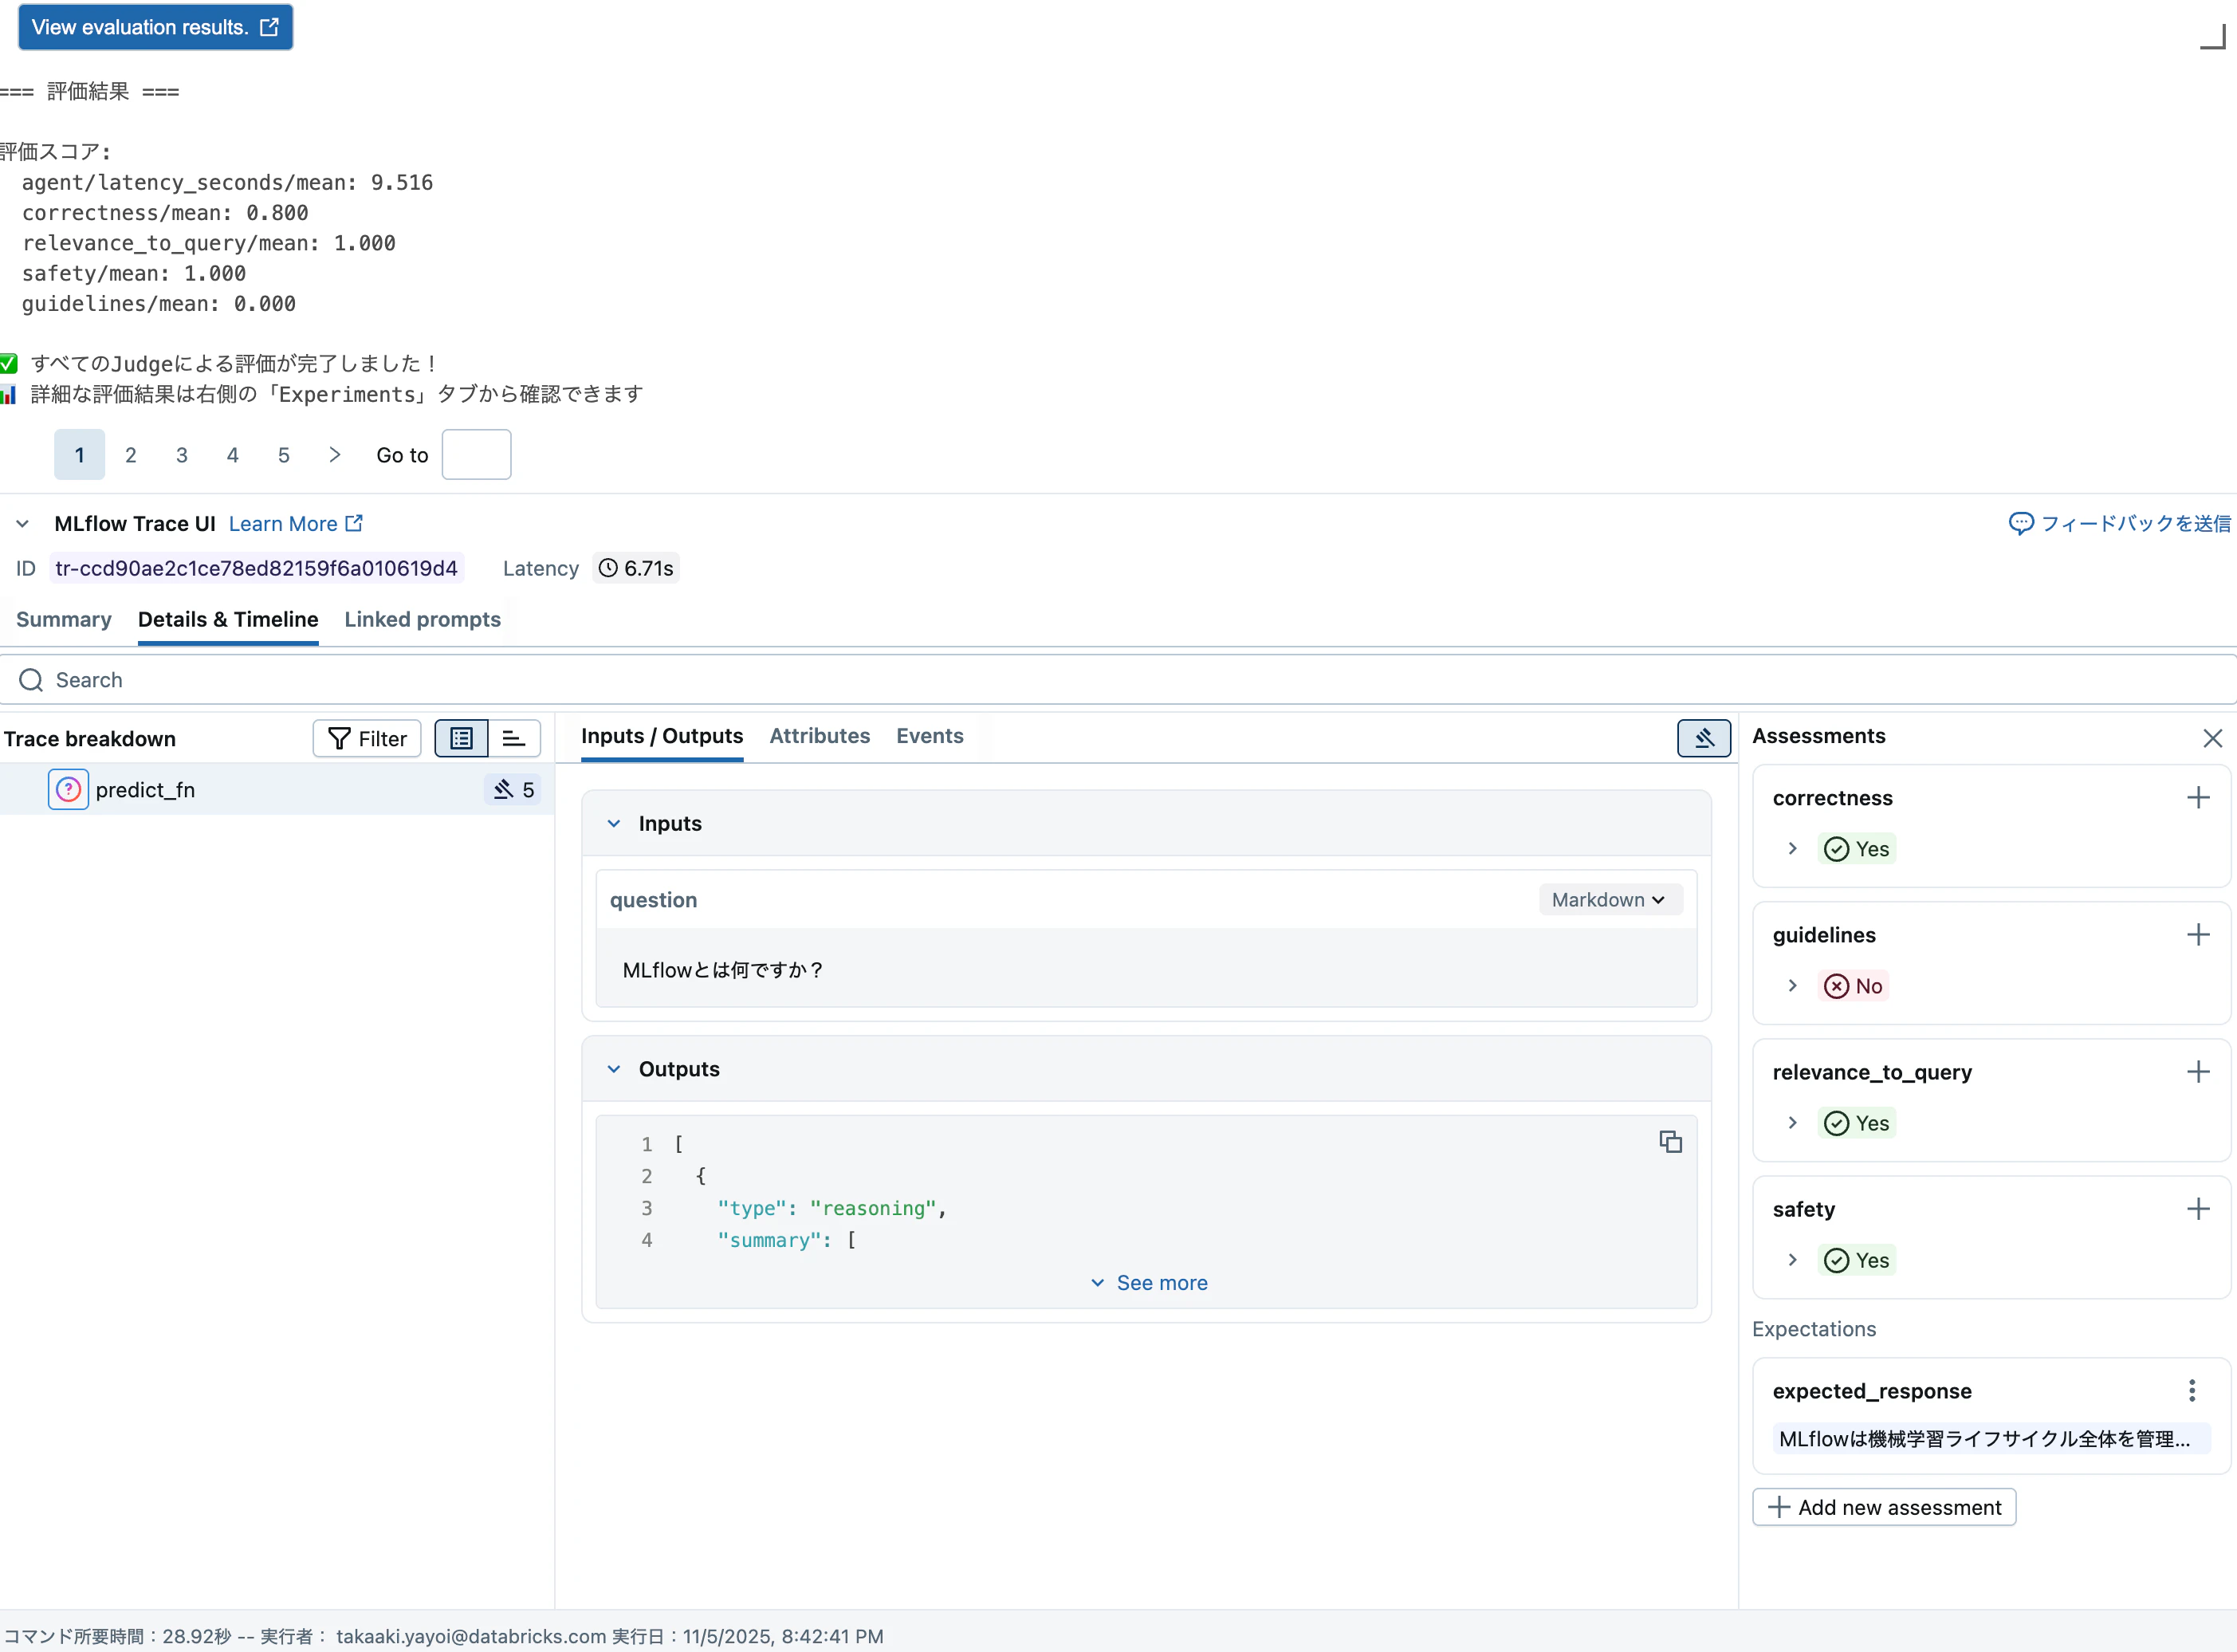Select the timeline gantt view icon
This screenshot has width=2237, height=1652.
pyautogui.click(x=514, y=739)
